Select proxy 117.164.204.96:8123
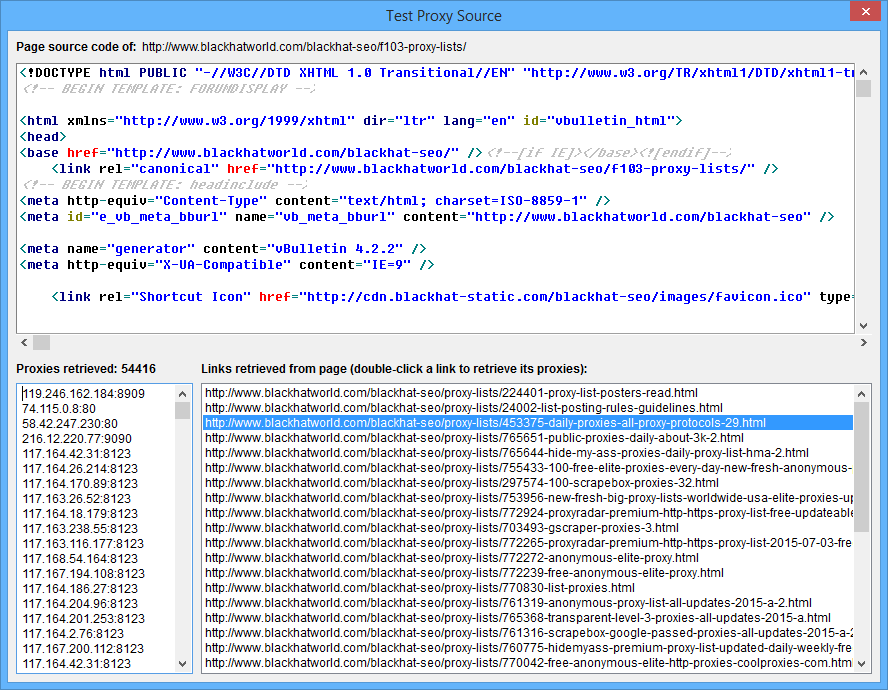This screenshot has height=690, width=888. (80, 604)
